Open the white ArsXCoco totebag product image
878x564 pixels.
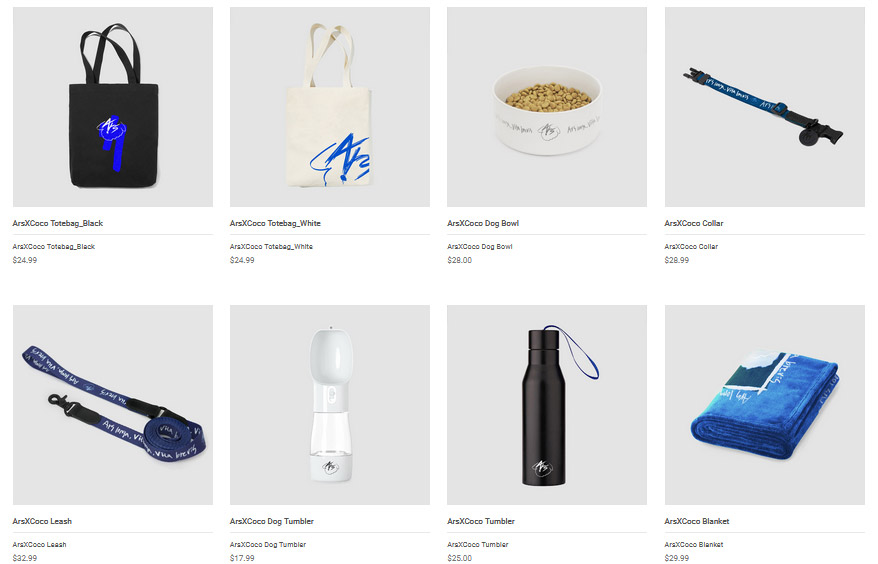tap(330, 107)
